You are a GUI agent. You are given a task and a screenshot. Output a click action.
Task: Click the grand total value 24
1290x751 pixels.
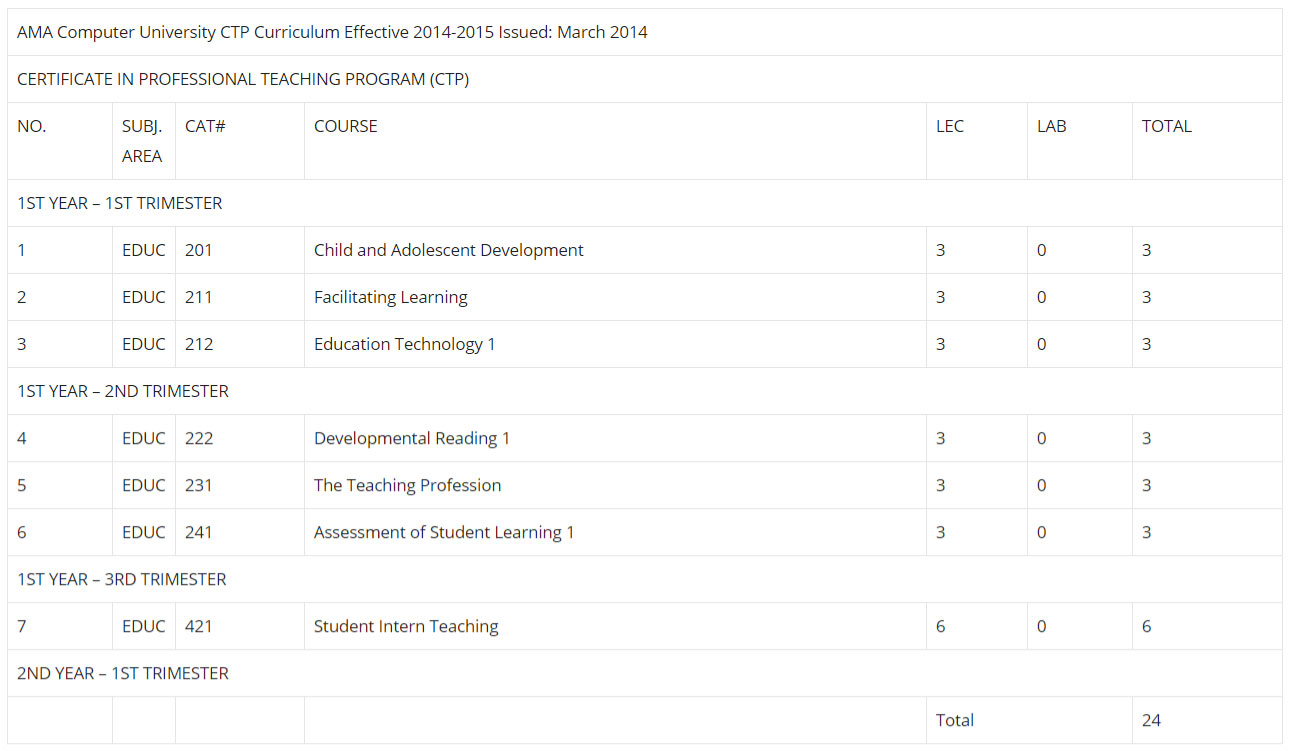tap(1152, 720)
